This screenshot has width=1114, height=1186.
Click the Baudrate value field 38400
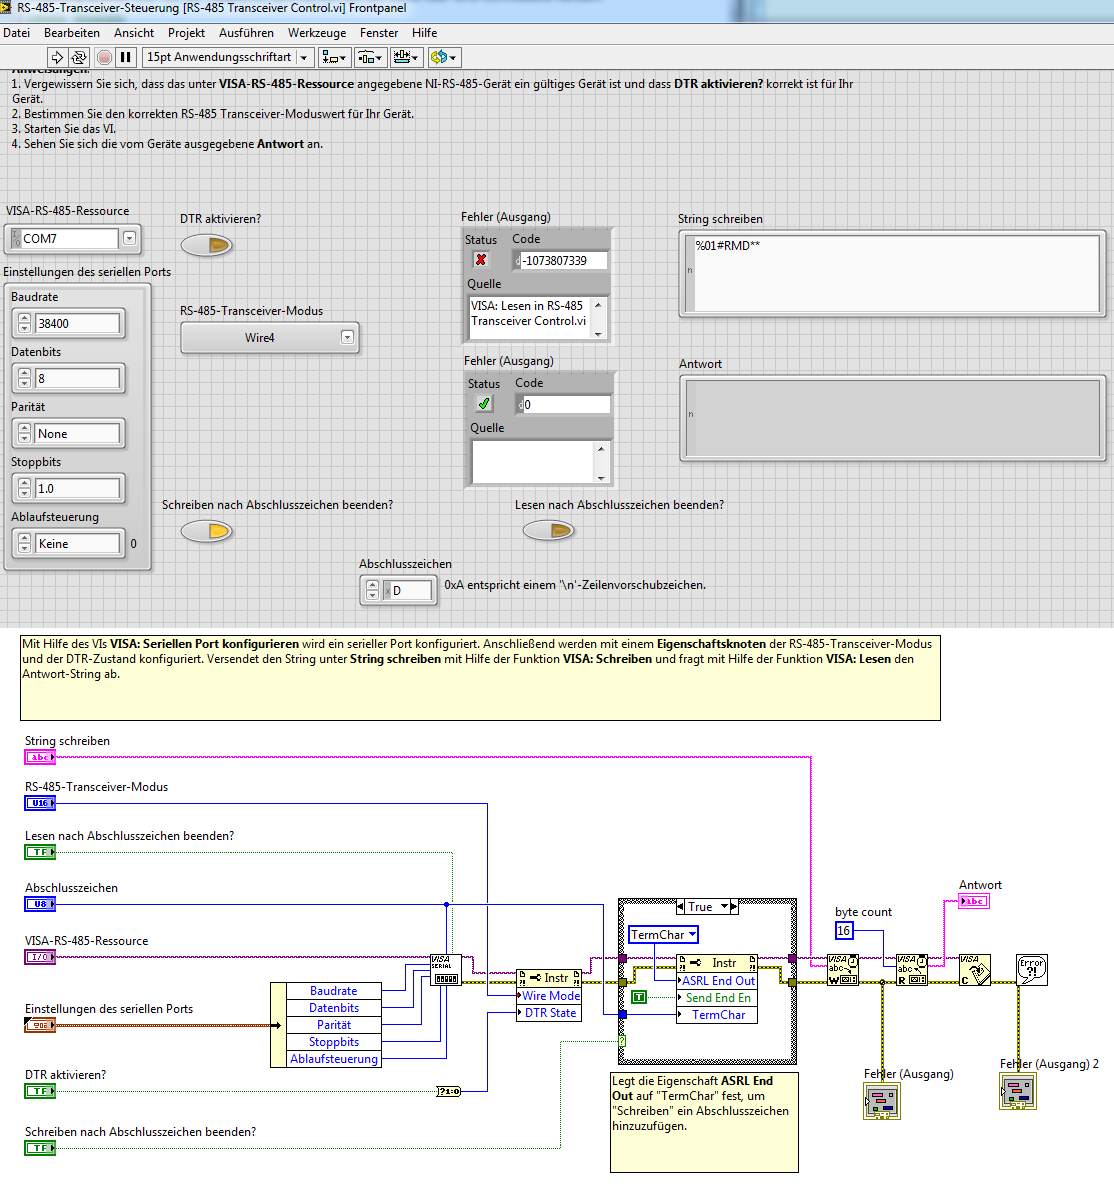(77, 324)
